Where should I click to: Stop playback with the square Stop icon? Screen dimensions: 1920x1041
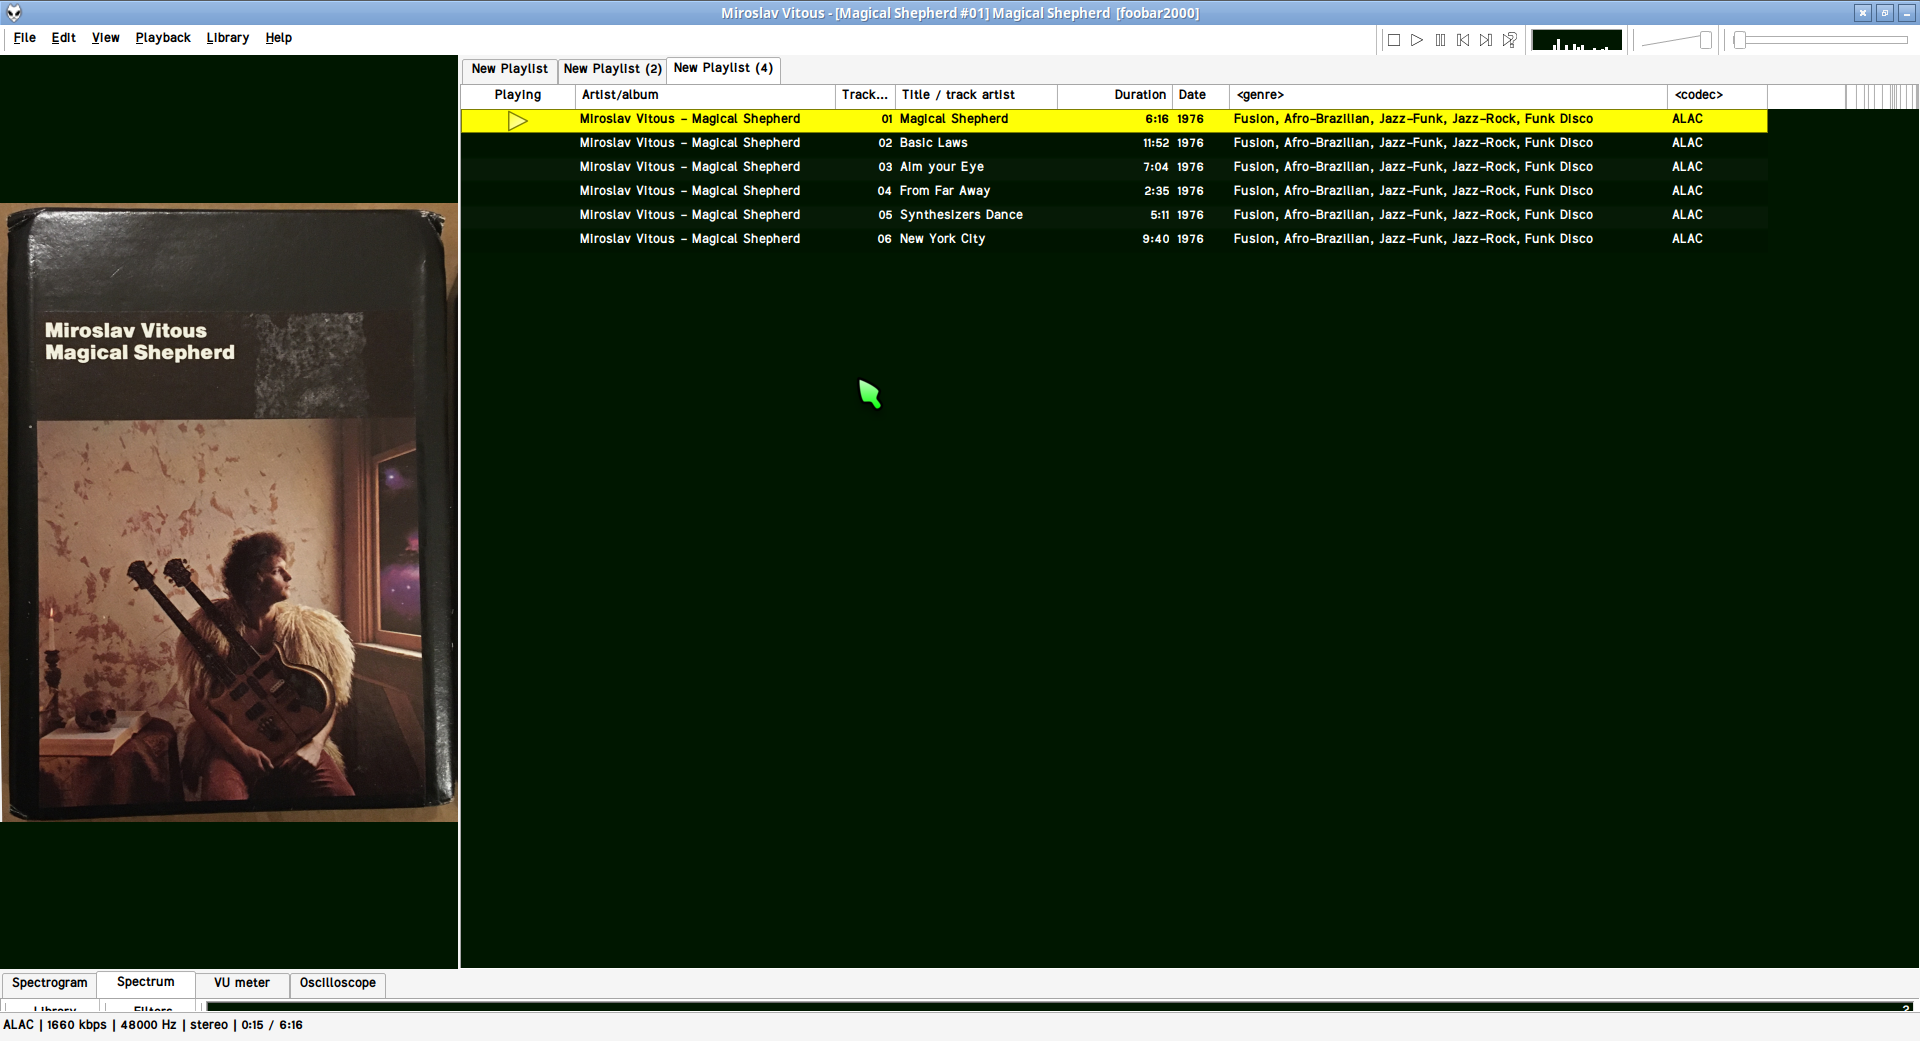tap(1393, 40)
